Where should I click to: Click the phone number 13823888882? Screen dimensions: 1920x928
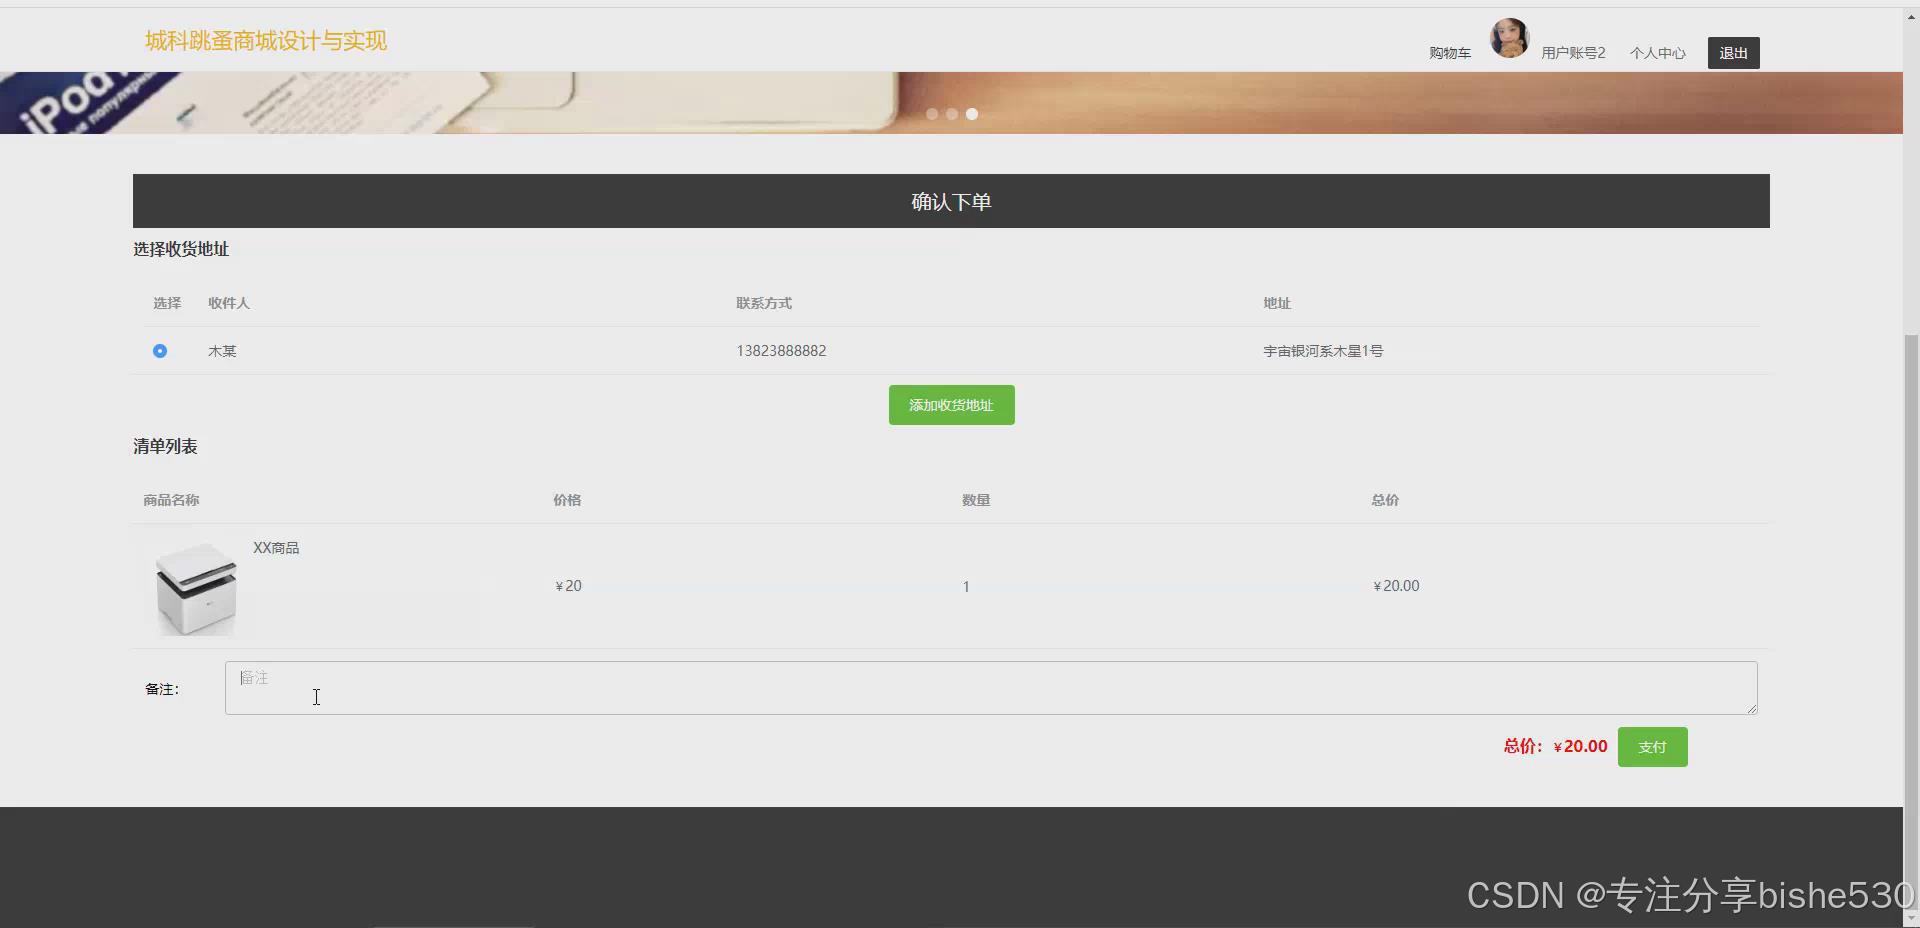click(x=781, y=351)
